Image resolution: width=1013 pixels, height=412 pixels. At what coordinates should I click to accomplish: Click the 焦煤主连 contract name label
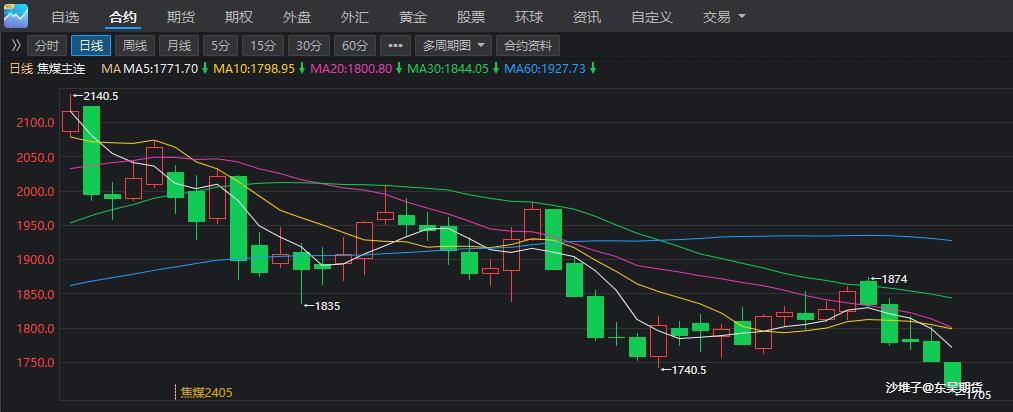click(61, 68)
